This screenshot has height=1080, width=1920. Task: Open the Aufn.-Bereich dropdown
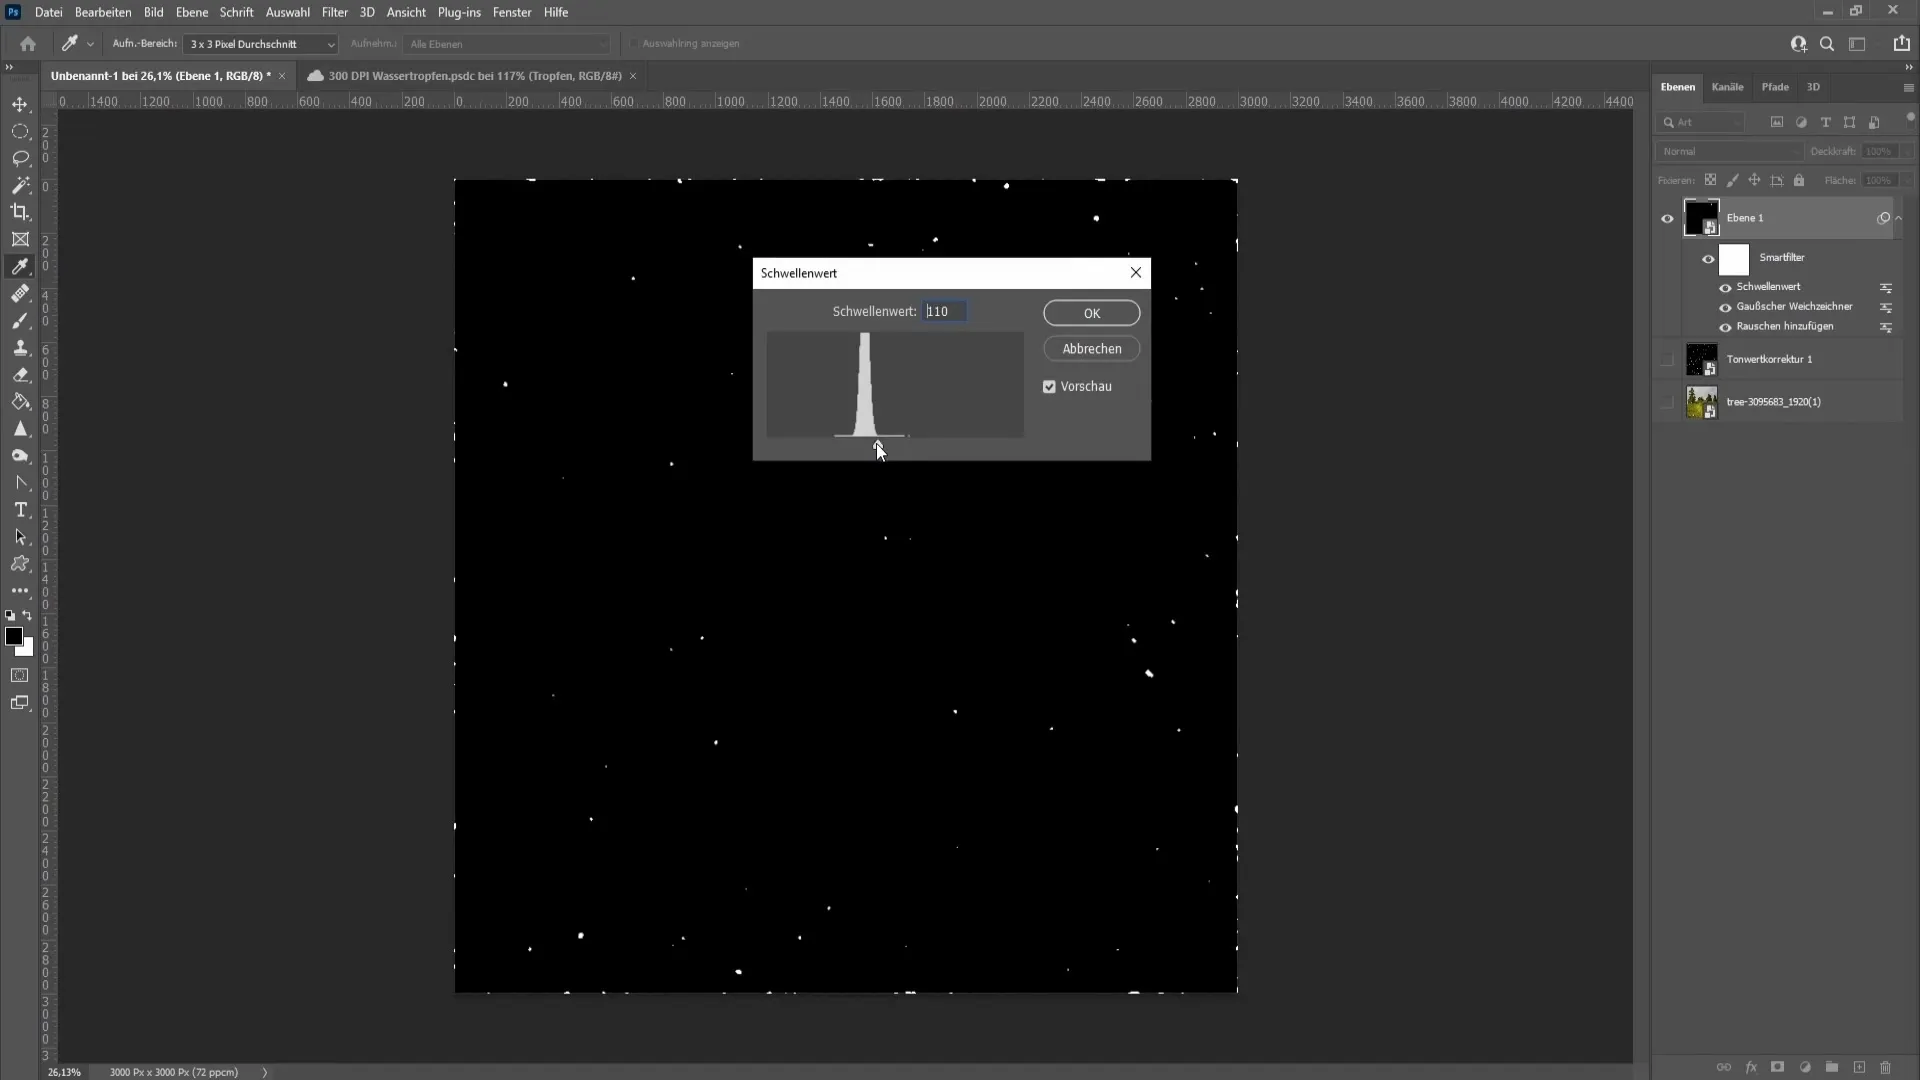point(260,44)
